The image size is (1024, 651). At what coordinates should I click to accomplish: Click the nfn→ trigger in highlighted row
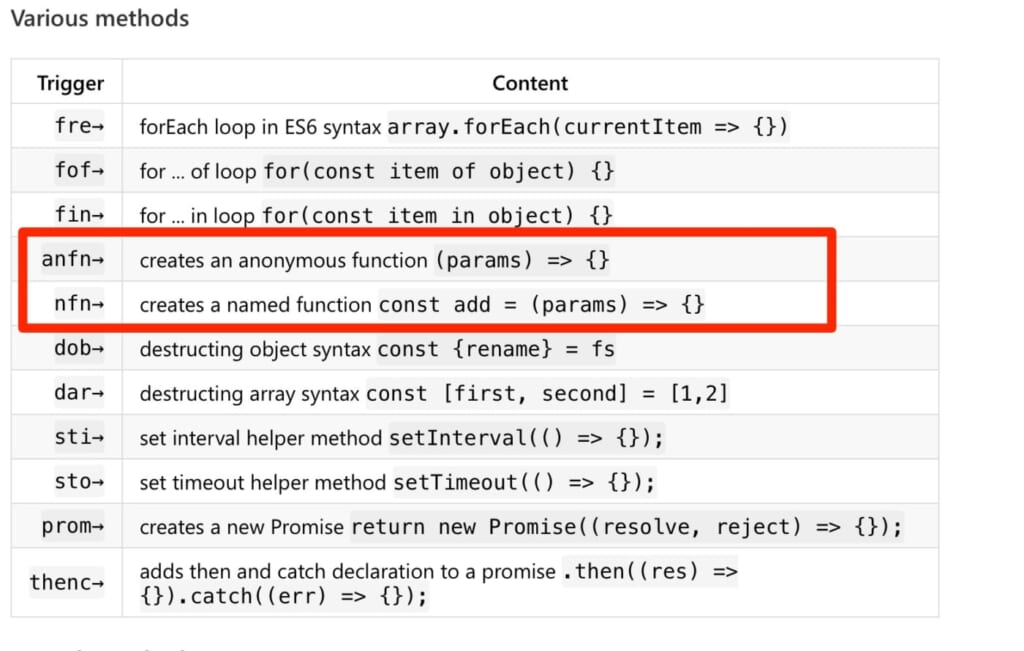click(x=79, y=304)
